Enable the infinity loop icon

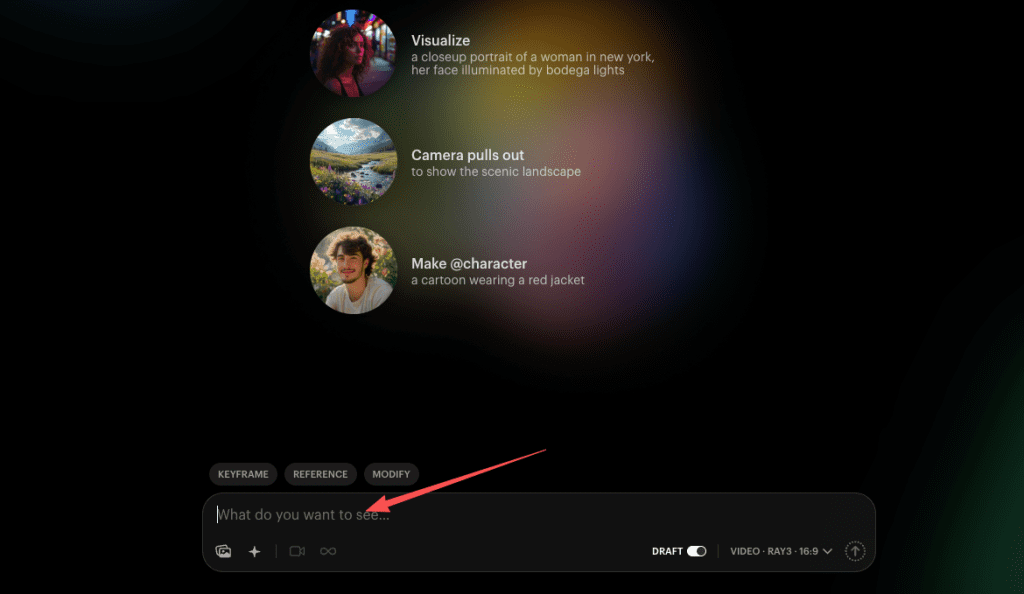328,551
